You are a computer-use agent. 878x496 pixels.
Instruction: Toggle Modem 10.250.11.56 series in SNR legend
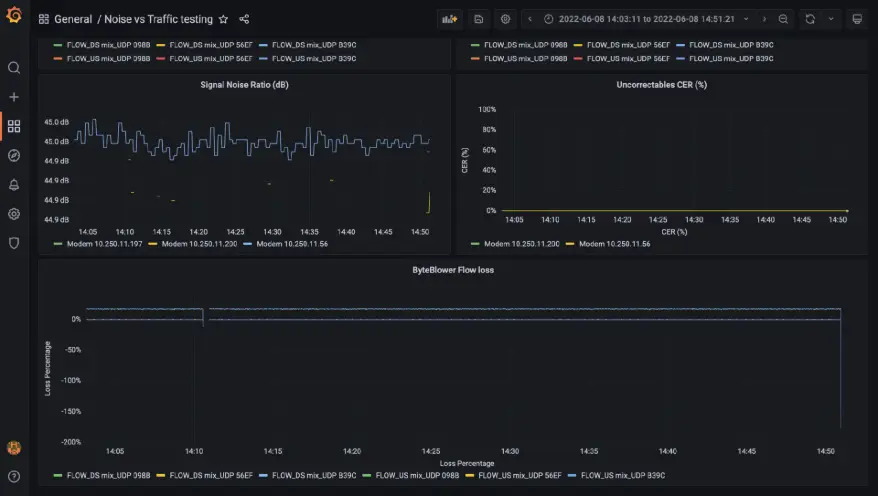tap(292, 244)
